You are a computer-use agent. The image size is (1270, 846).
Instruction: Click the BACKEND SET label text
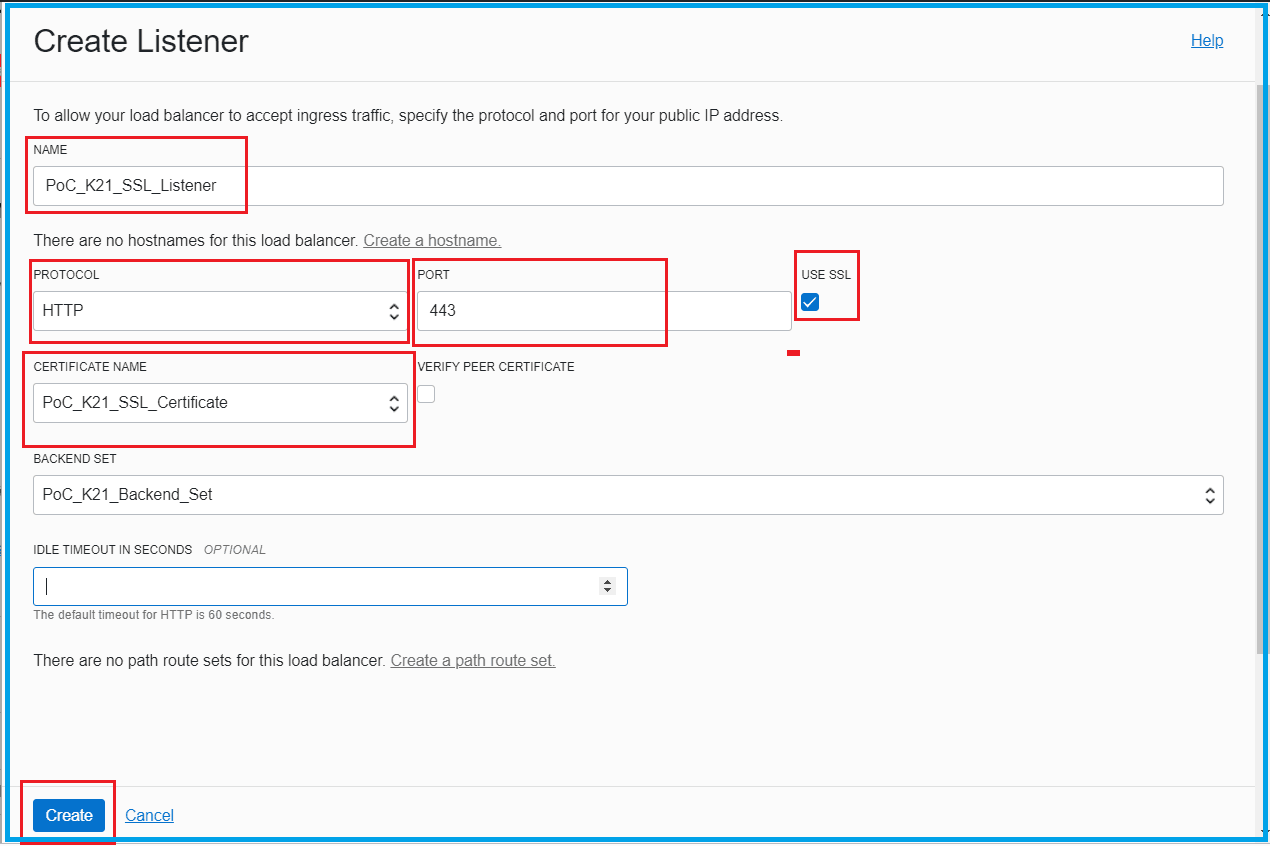pyautogui.click(x=75, y=459)
